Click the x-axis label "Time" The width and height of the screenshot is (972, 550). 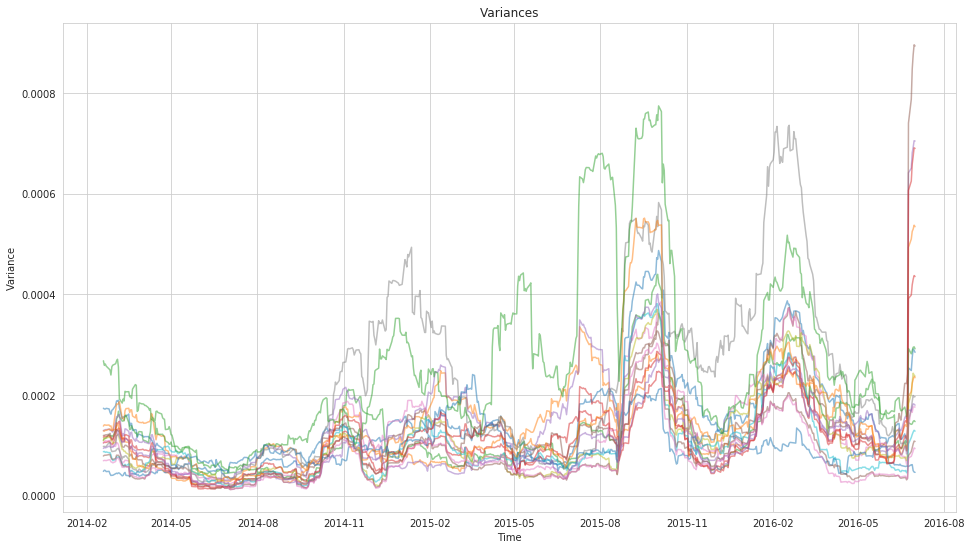click(510, 538)
